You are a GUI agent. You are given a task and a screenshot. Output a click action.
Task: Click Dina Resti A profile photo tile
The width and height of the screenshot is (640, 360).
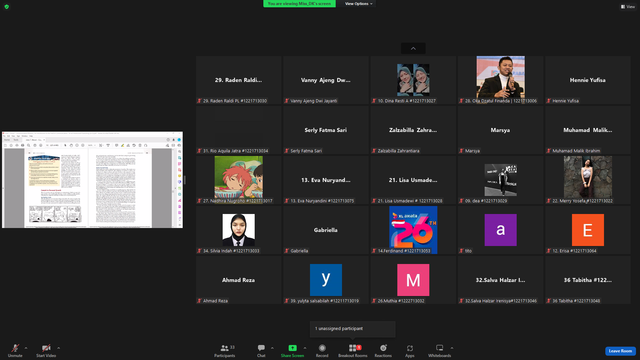pos(413,80)
